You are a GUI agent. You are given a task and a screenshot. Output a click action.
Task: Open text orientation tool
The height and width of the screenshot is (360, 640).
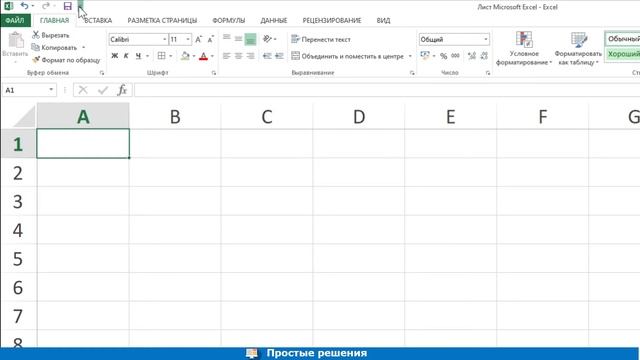[267, 39]
